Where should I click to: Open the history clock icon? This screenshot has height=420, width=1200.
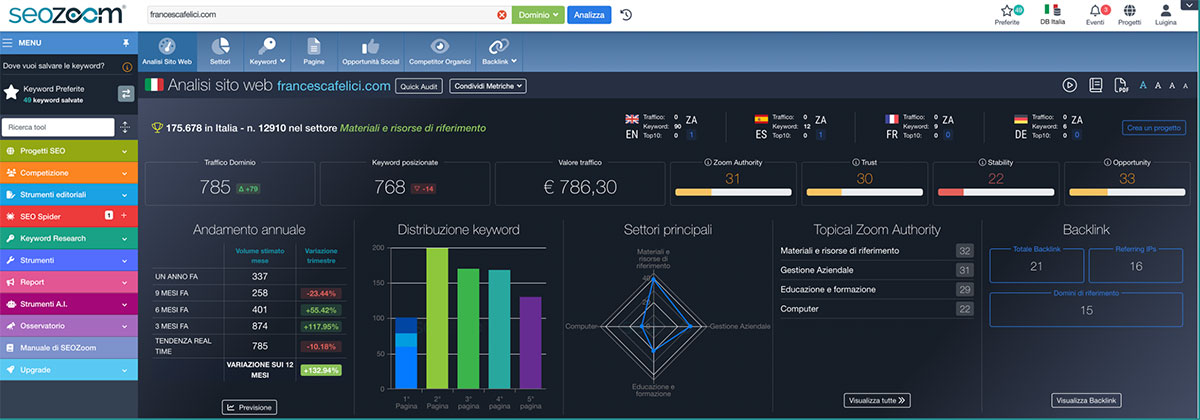626,15
